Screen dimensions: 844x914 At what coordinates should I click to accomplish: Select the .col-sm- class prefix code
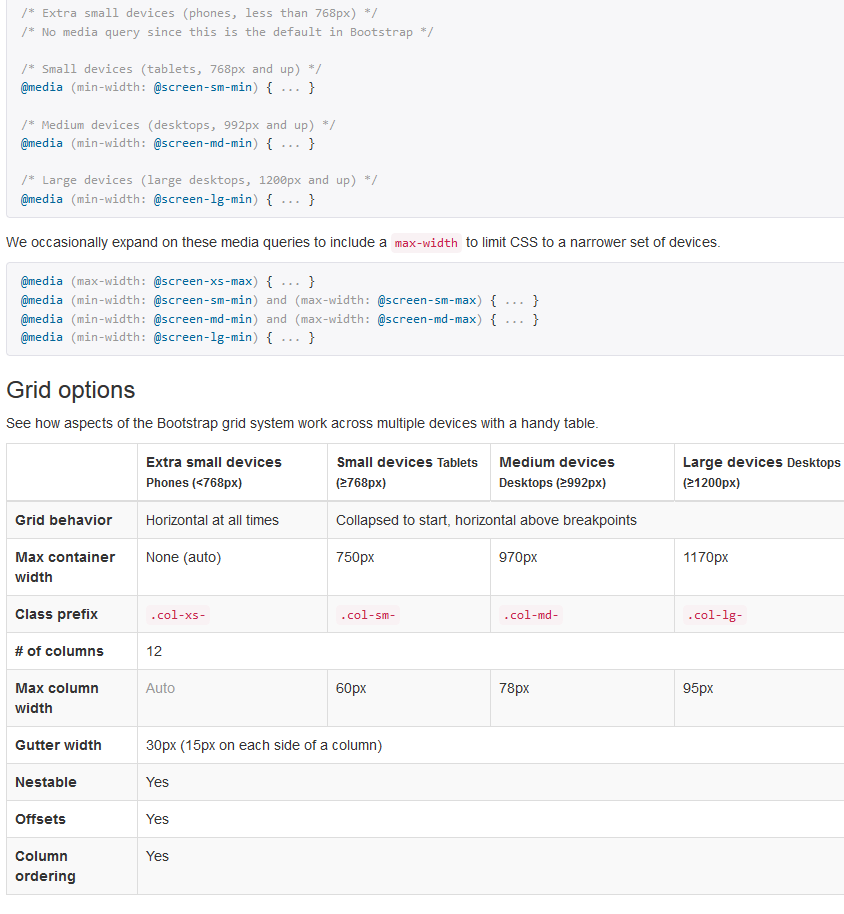pyautogui.click(x=367, y=614)
